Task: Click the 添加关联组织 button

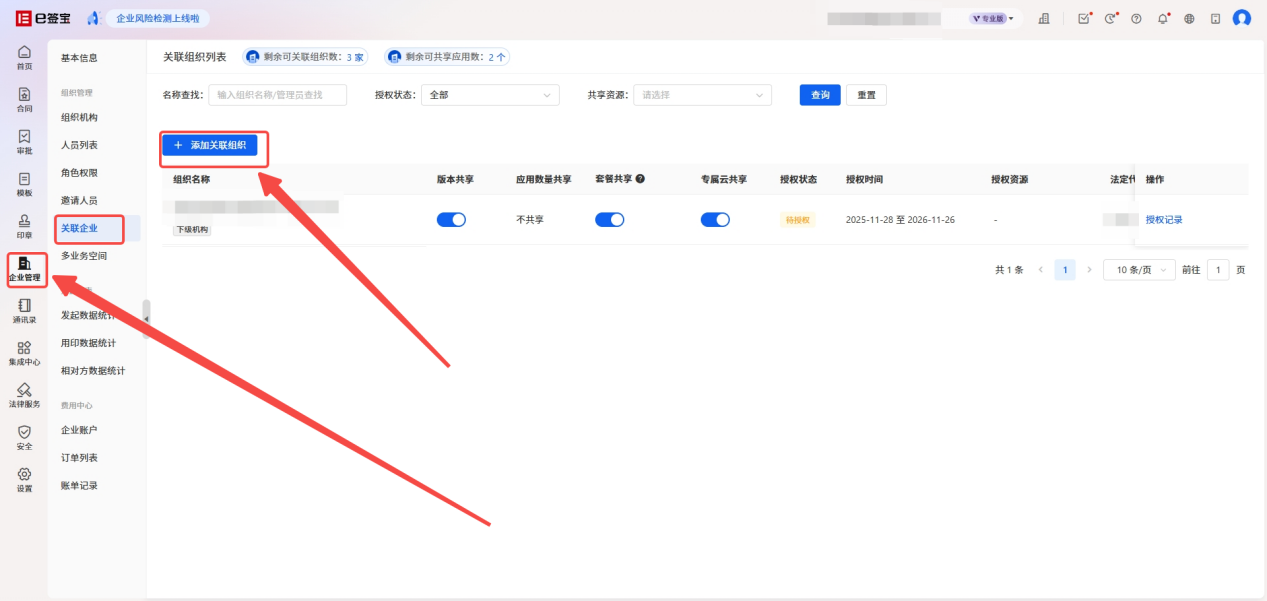Action: coord(210,145)
